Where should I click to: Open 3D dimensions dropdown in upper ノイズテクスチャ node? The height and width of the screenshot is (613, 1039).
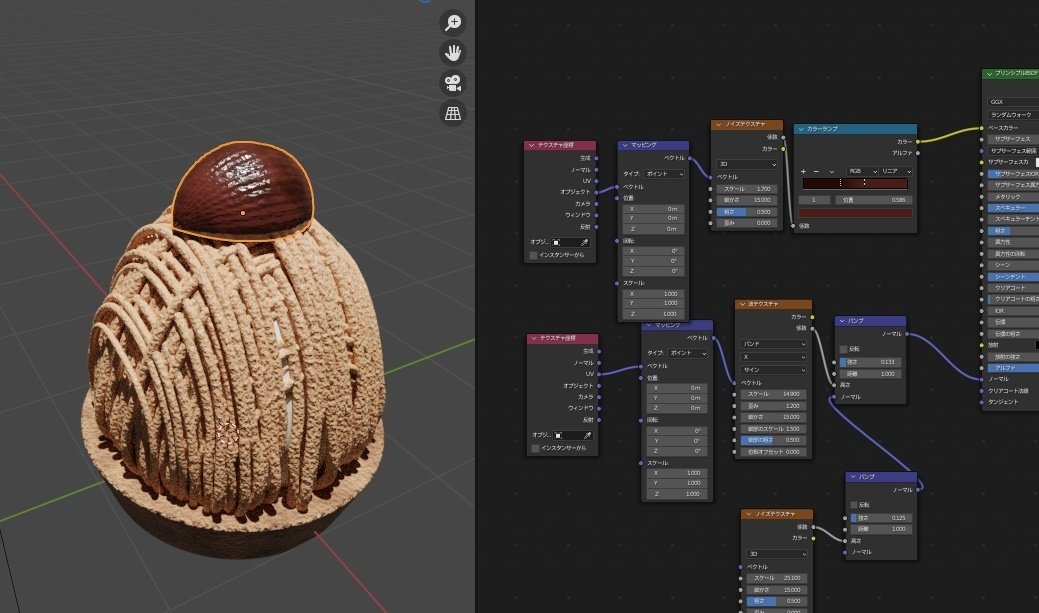[747, 164]
